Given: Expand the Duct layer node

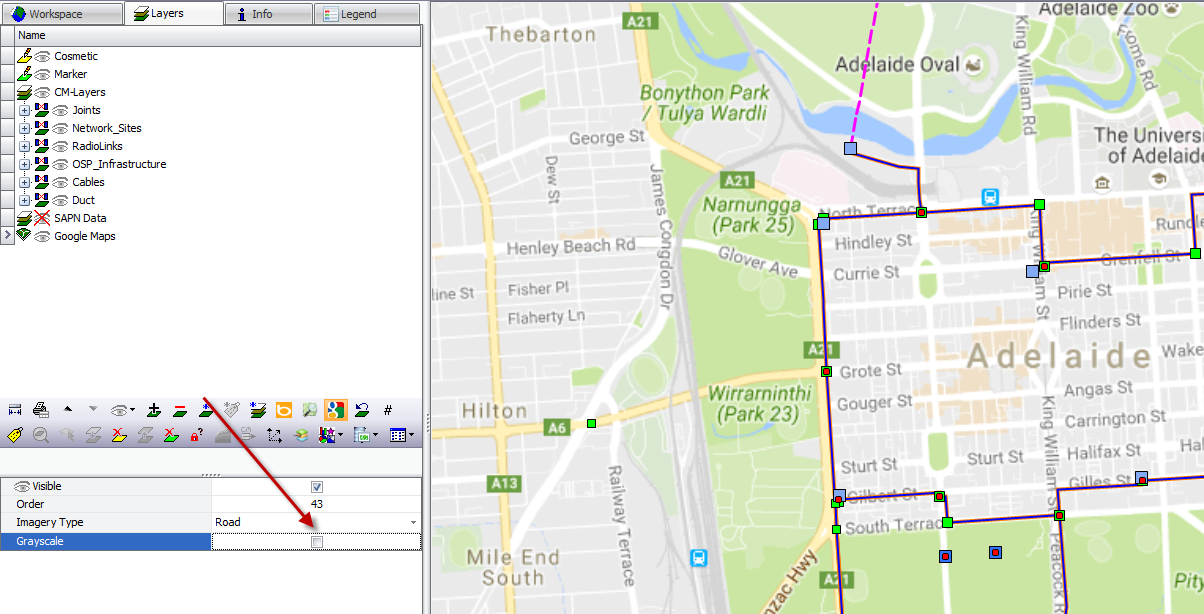Looking at the screenshot, I should [x=25, y=201].
